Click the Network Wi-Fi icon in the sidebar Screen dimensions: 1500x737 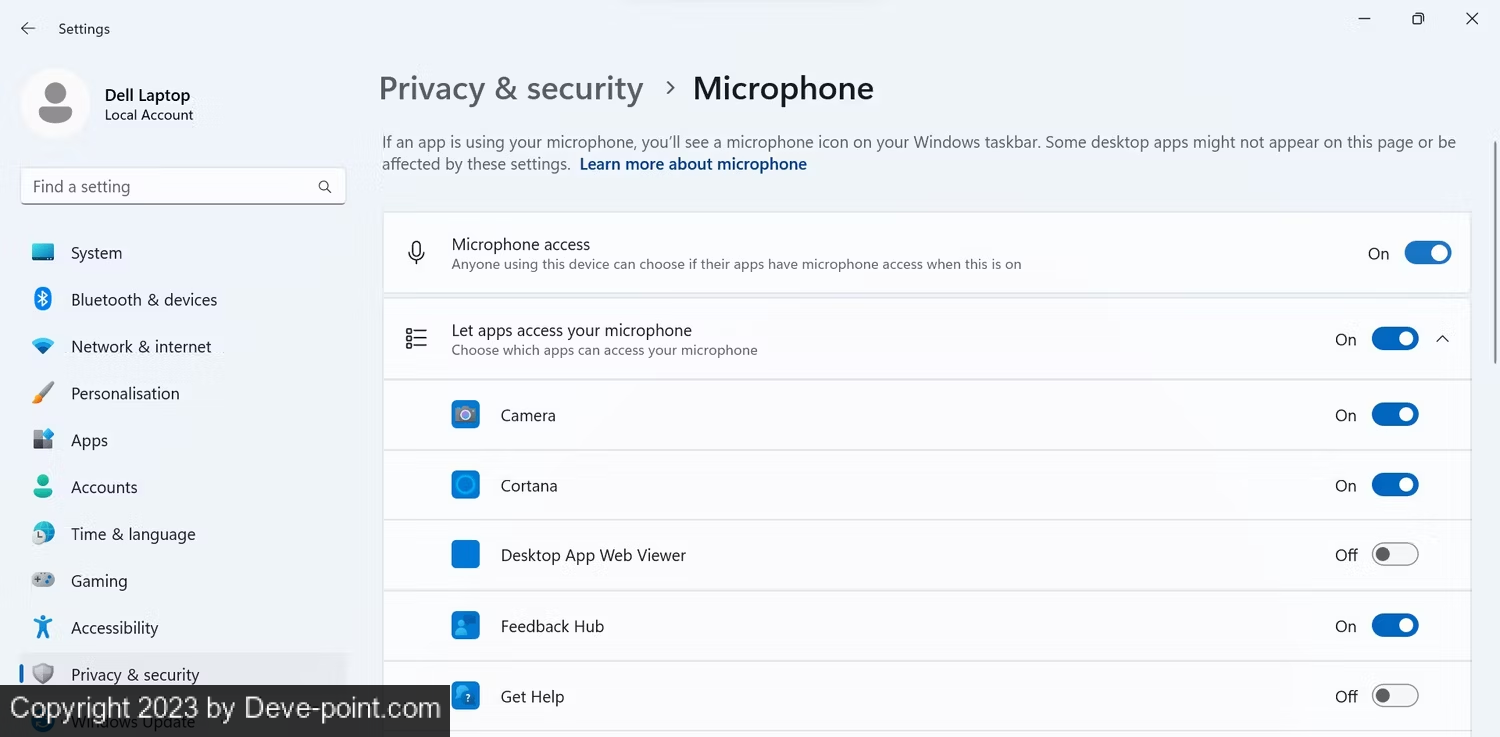[x=43, y=346]
